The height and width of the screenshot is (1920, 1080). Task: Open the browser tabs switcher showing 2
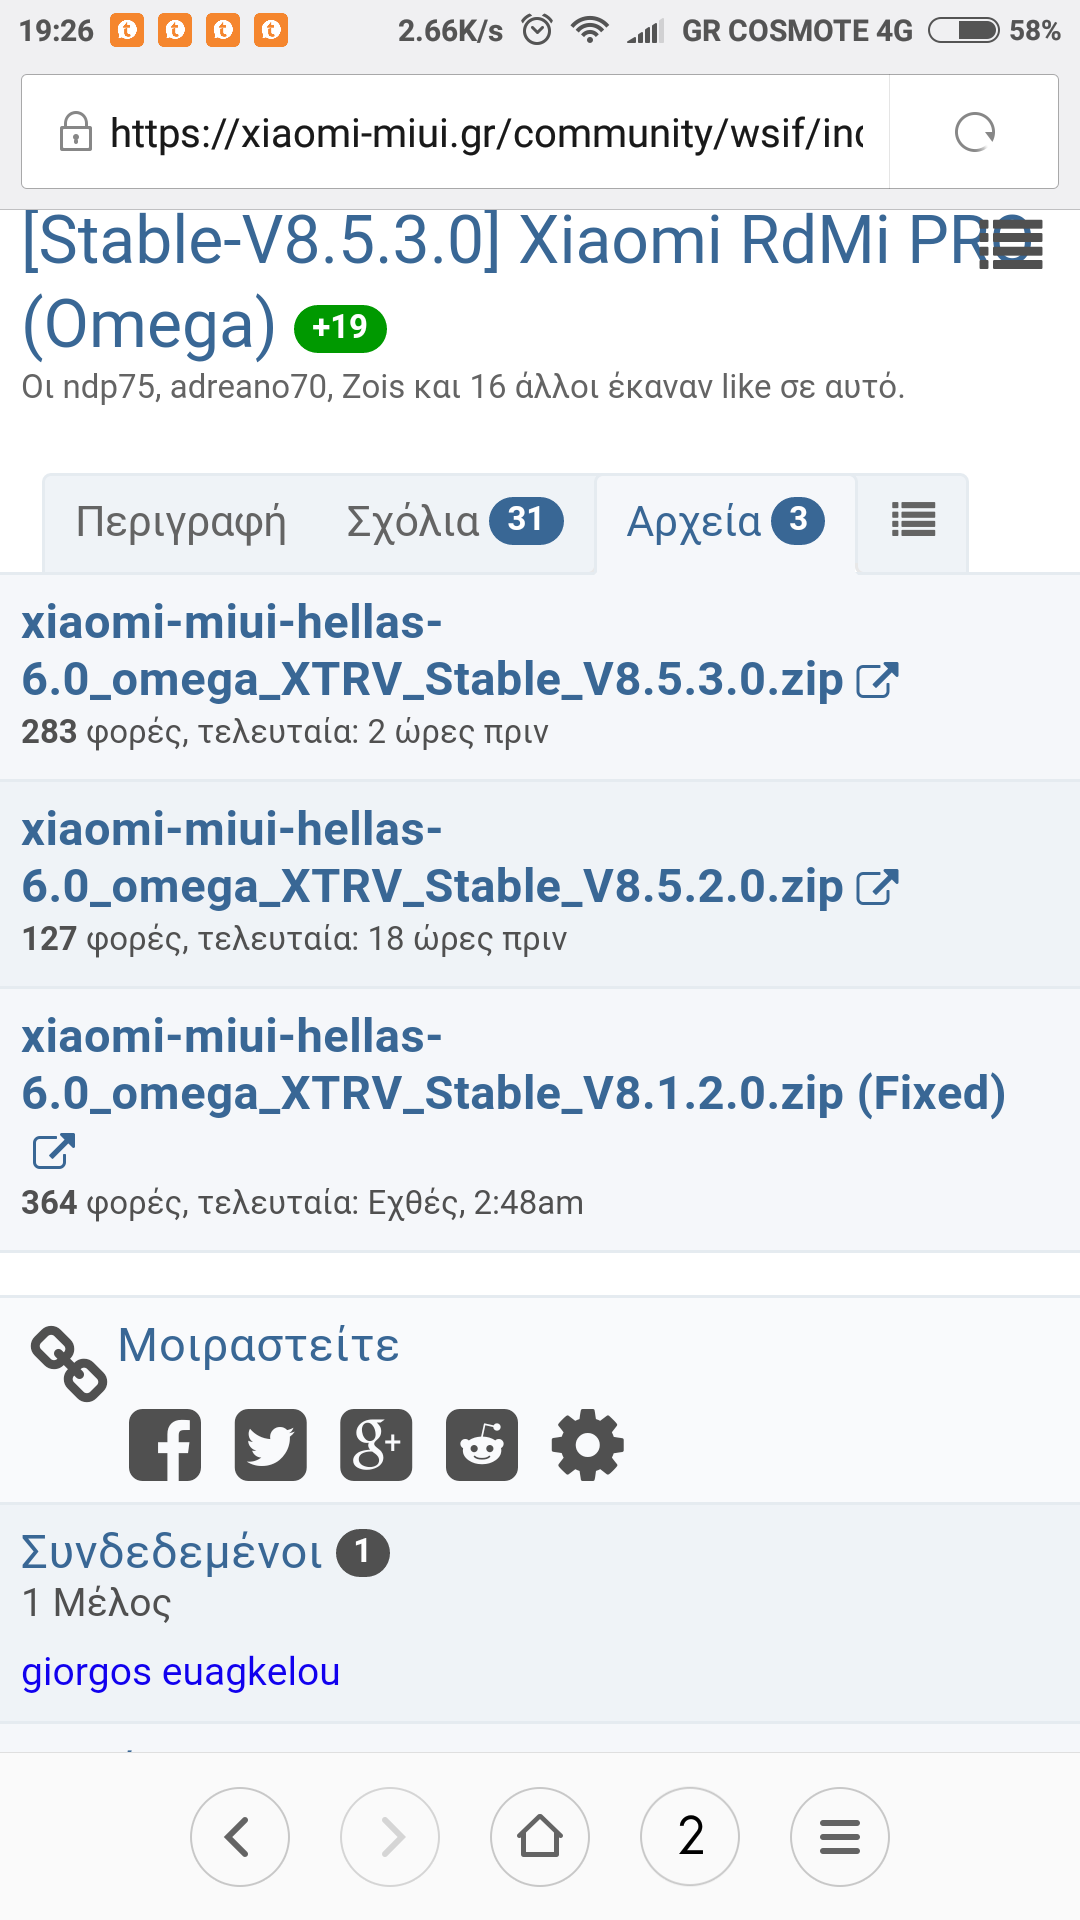690,1837
